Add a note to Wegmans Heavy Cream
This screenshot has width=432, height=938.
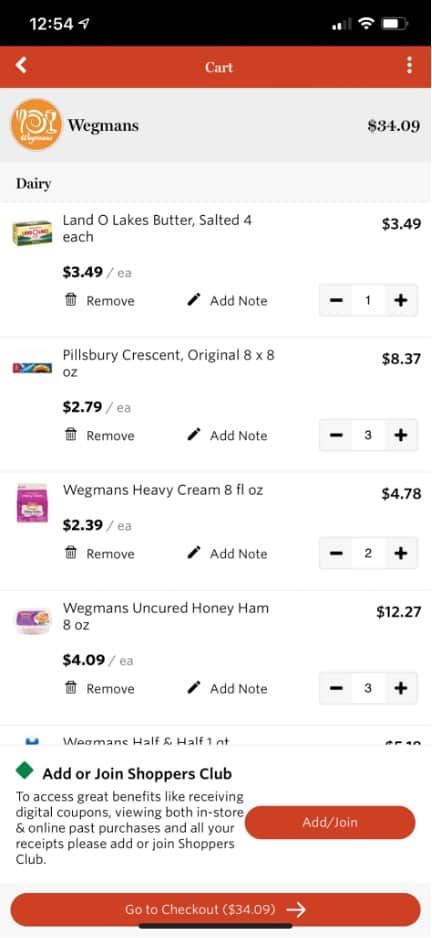point(227,553)
